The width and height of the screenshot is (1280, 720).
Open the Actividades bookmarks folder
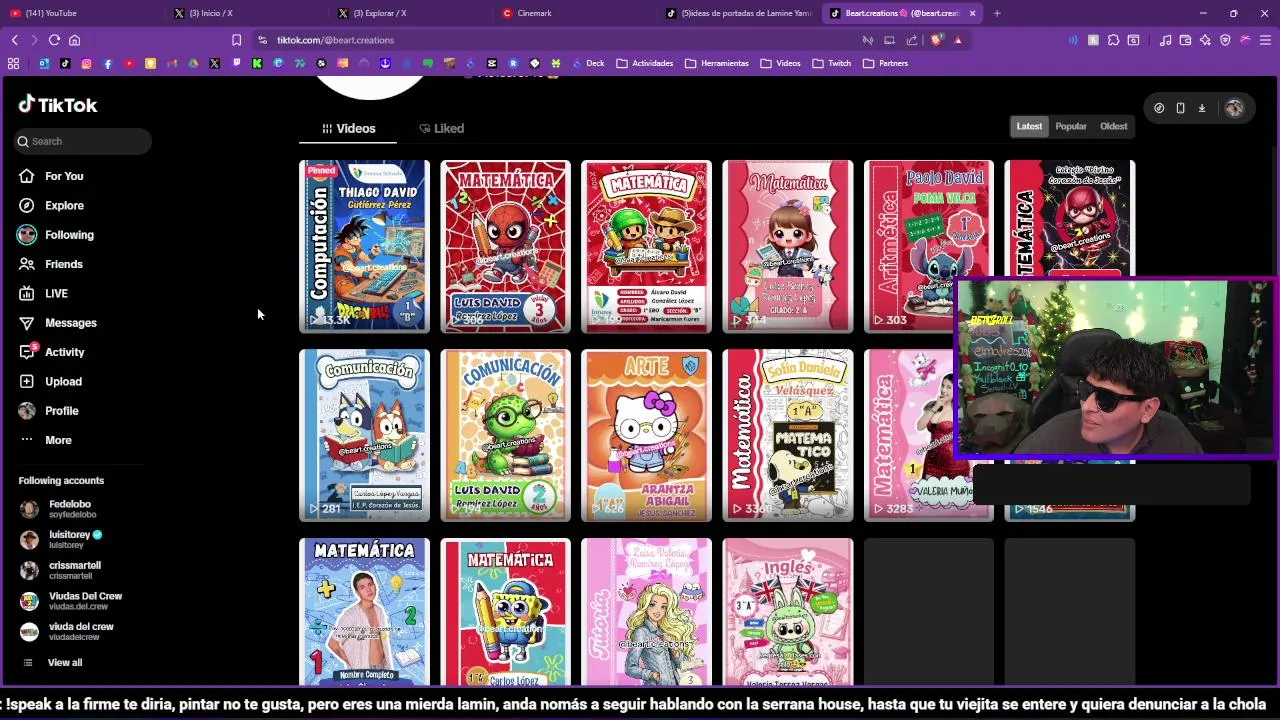[645, 63]
